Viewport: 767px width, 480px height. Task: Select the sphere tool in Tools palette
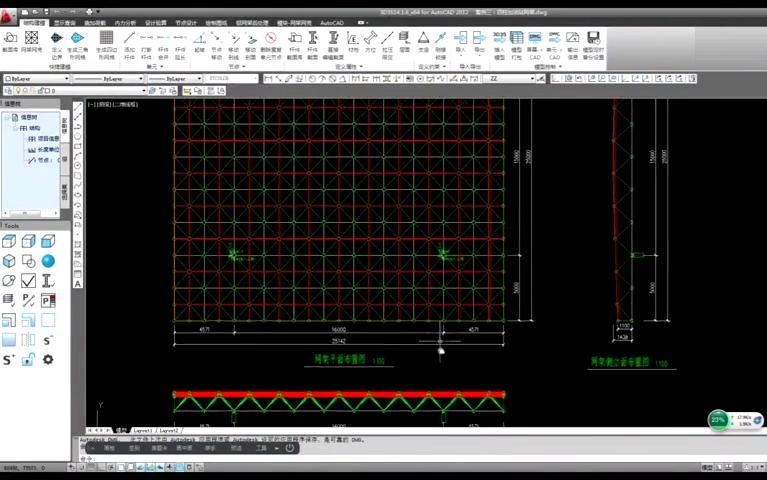(48, 261)
